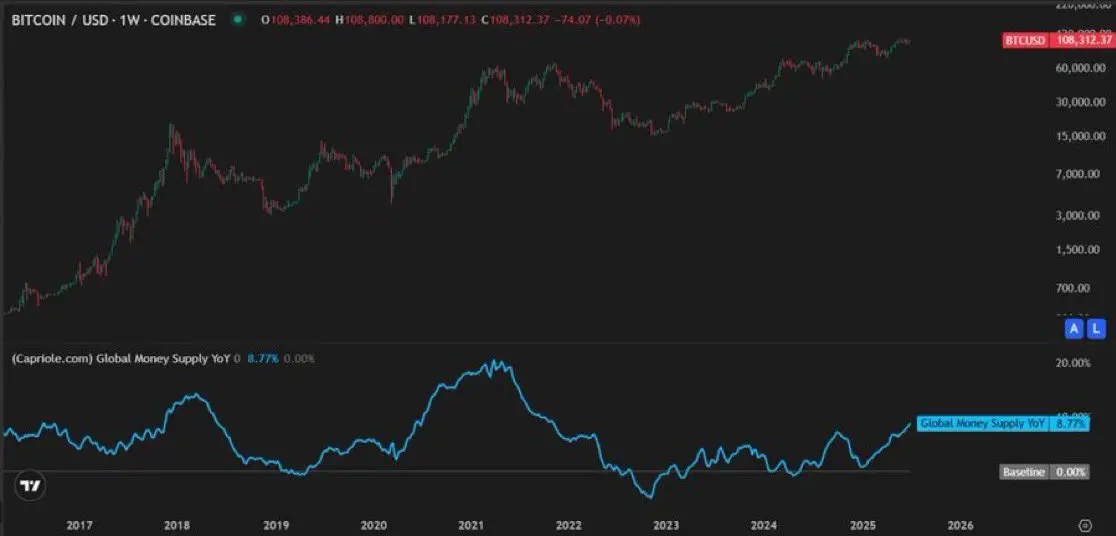This screenshot has height=536, width=1116.
Task: Click the 2021 time axis label
Action: click(471, 525)
